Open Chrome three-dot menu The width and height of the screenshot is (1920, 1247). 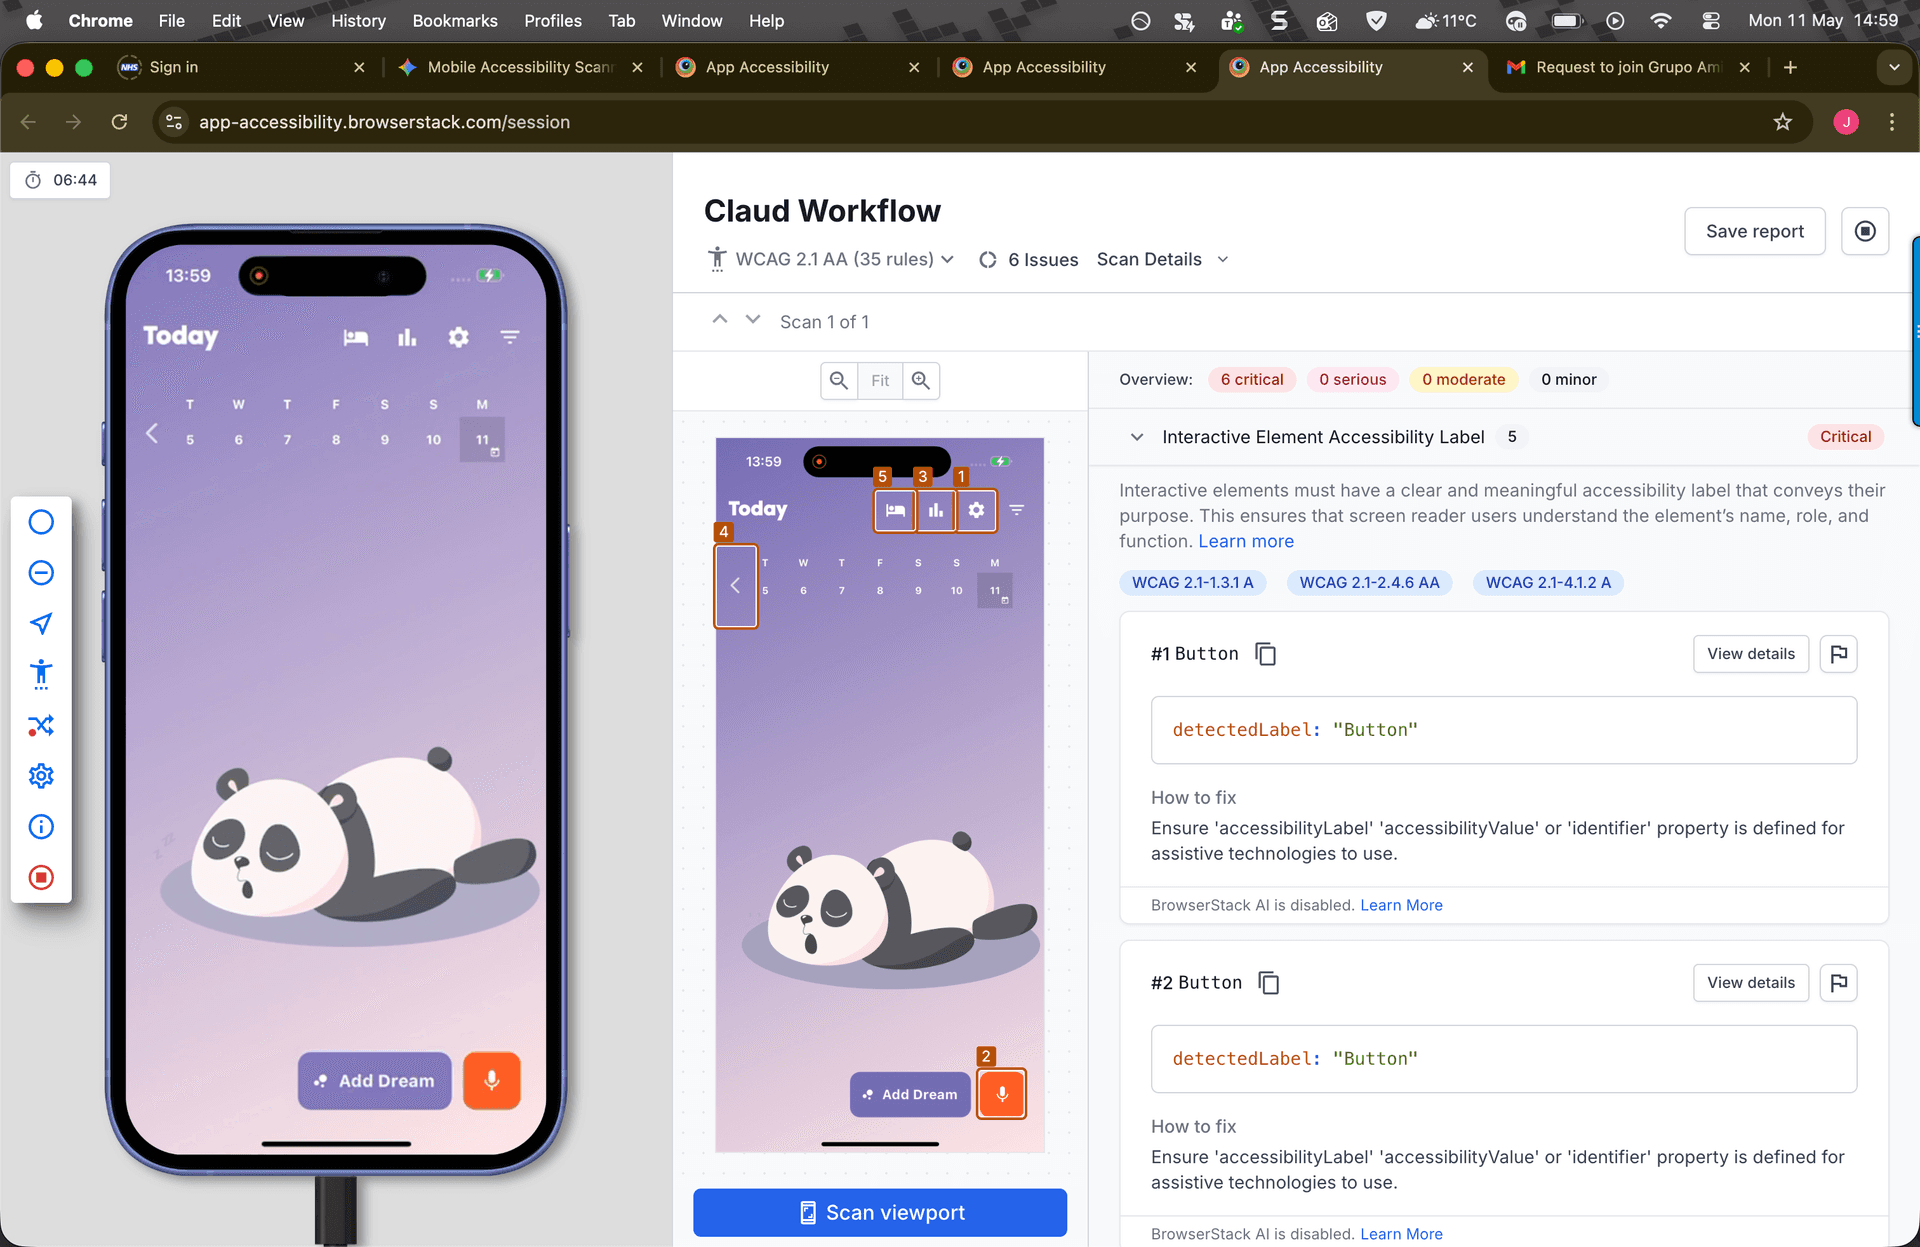(x=1891, y=122)
